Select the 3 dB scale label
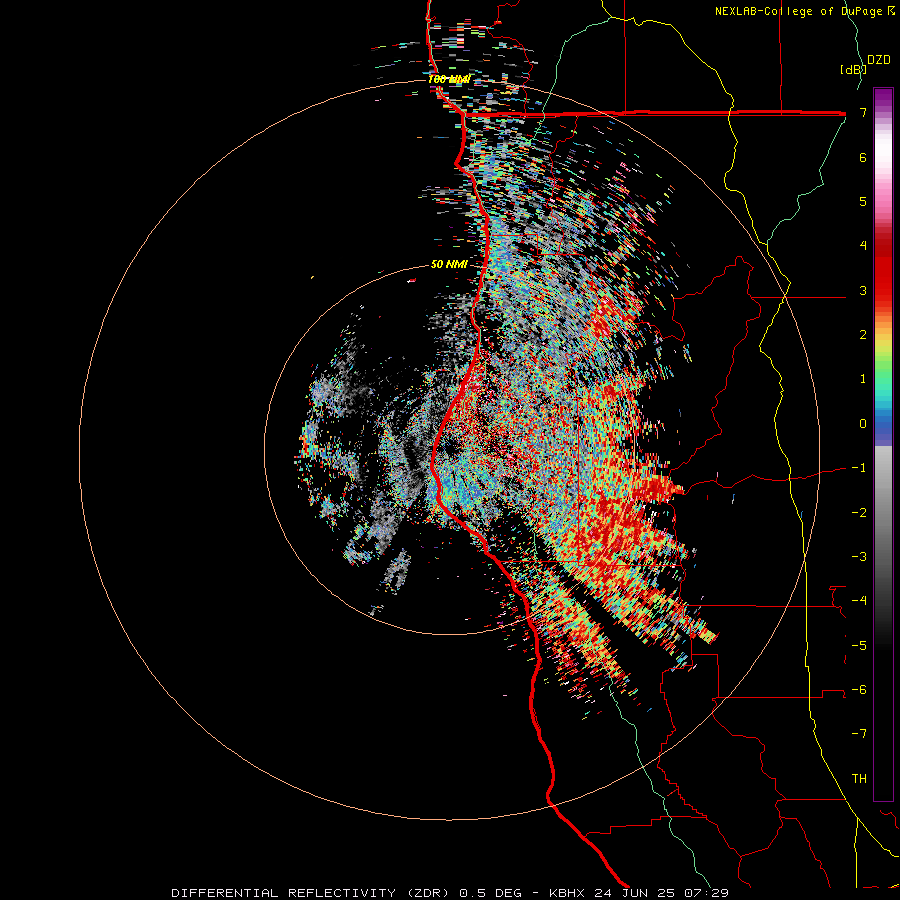The width and height of the screenshot is (900, 900). click(863, 290)
